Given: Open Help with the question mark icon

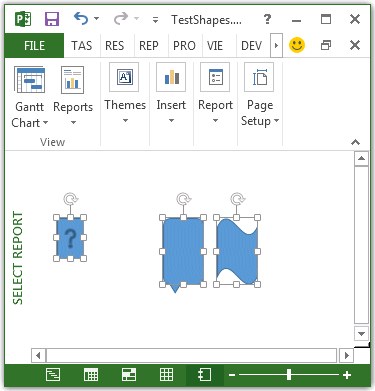Looking at the screenshot, I should tap(267, 19).
